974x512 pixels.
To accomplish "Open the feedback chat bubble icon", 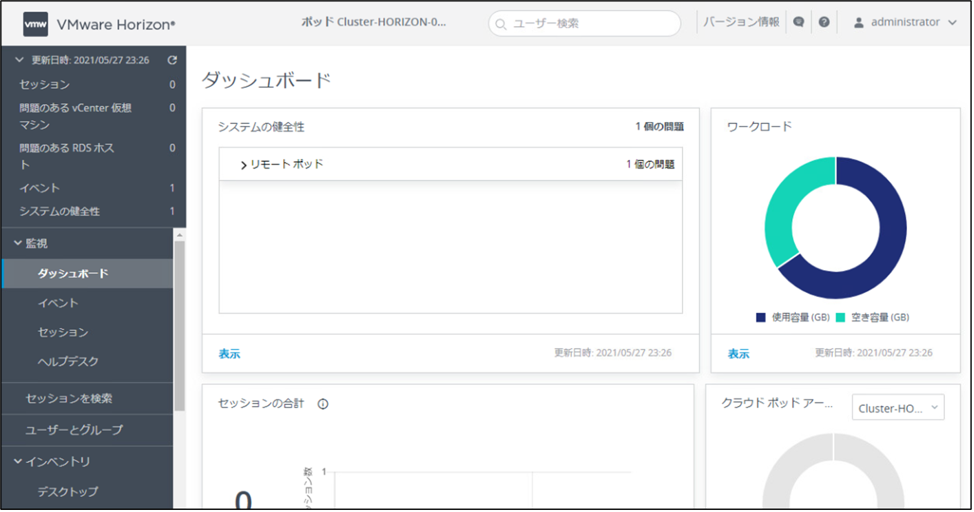I will (798, 22).
